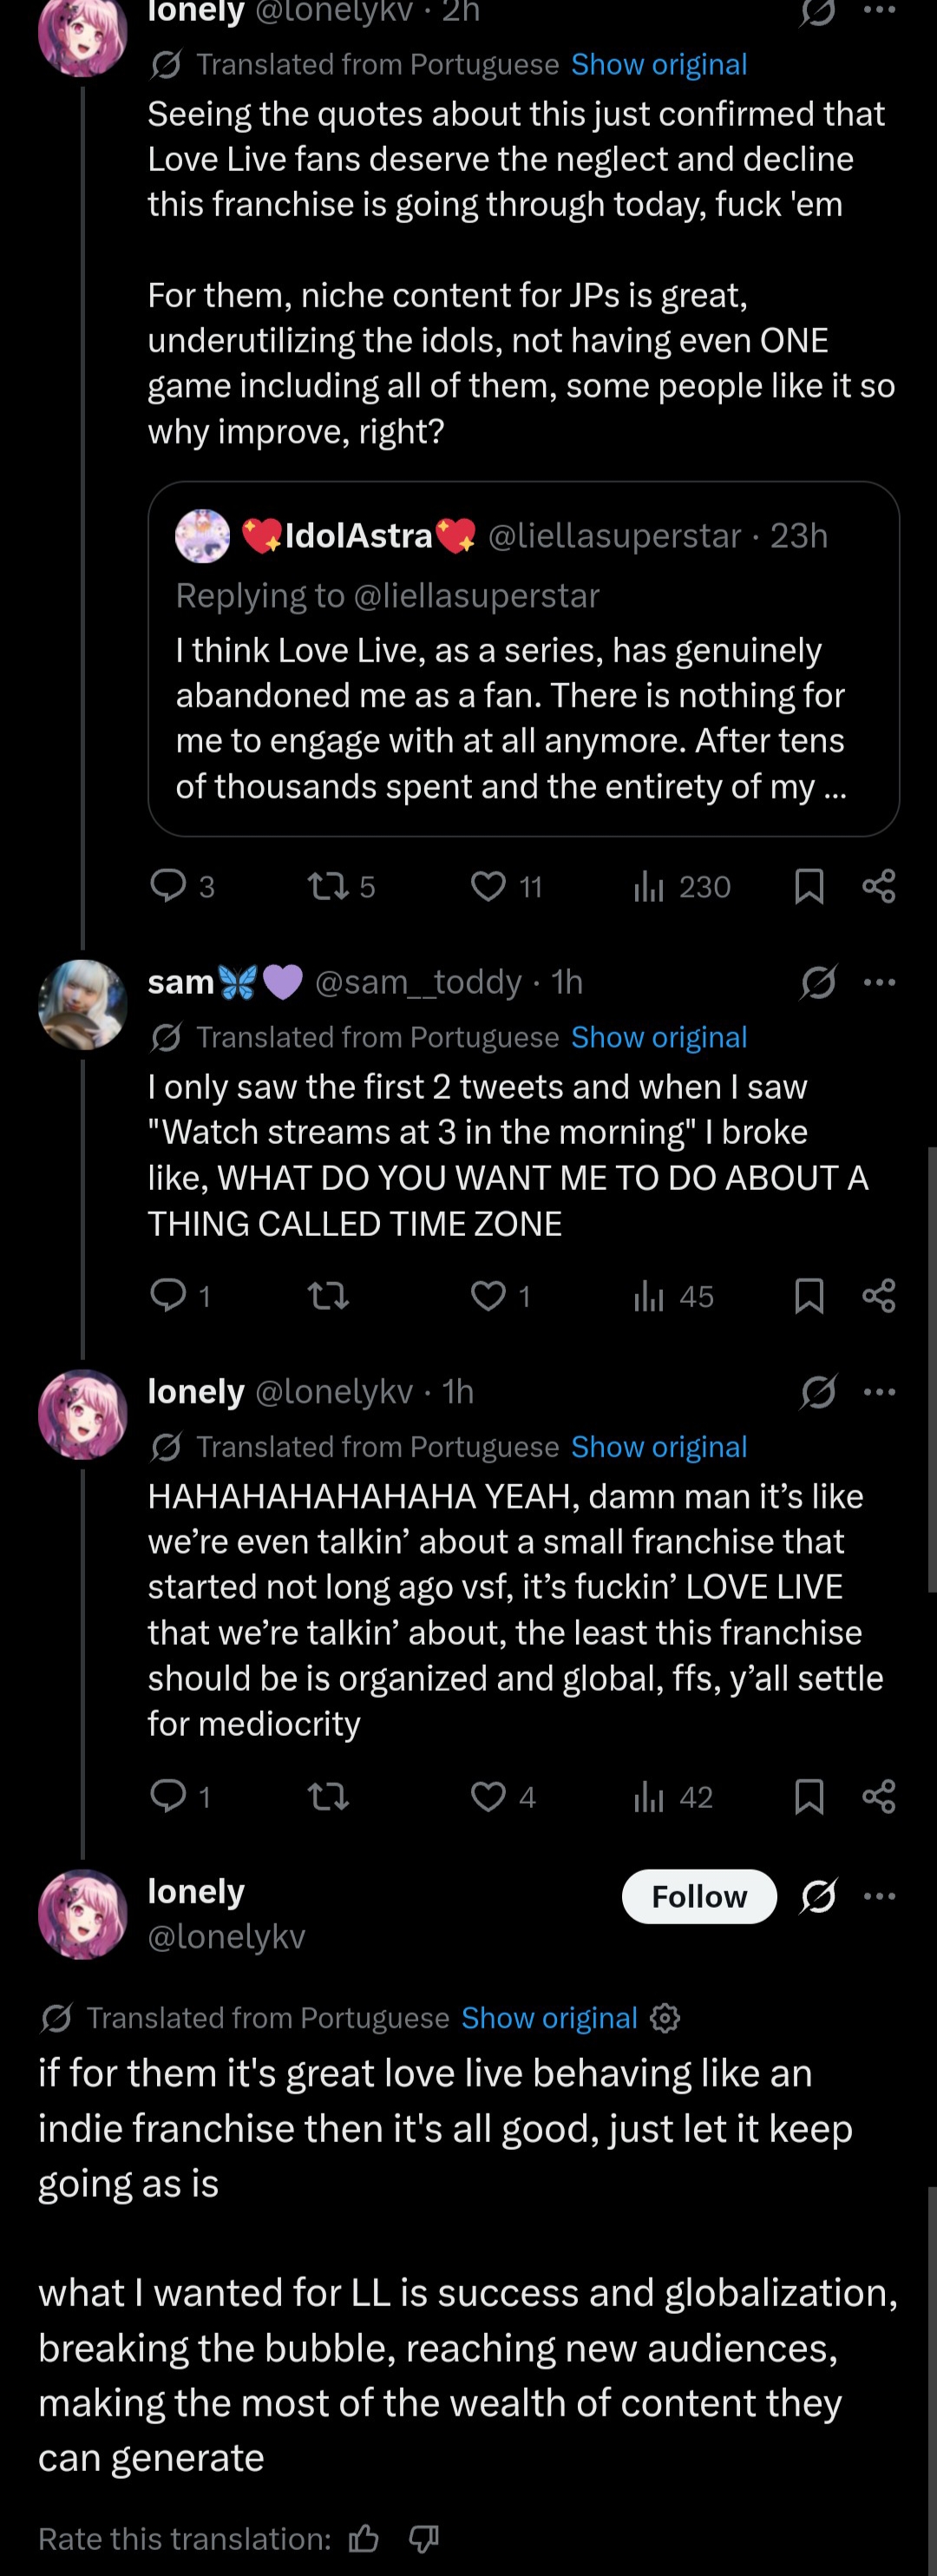937x2576 pixels.
Task: Like the HAHAHAHA YEAH reply tweet
Action: point(488,1796)
